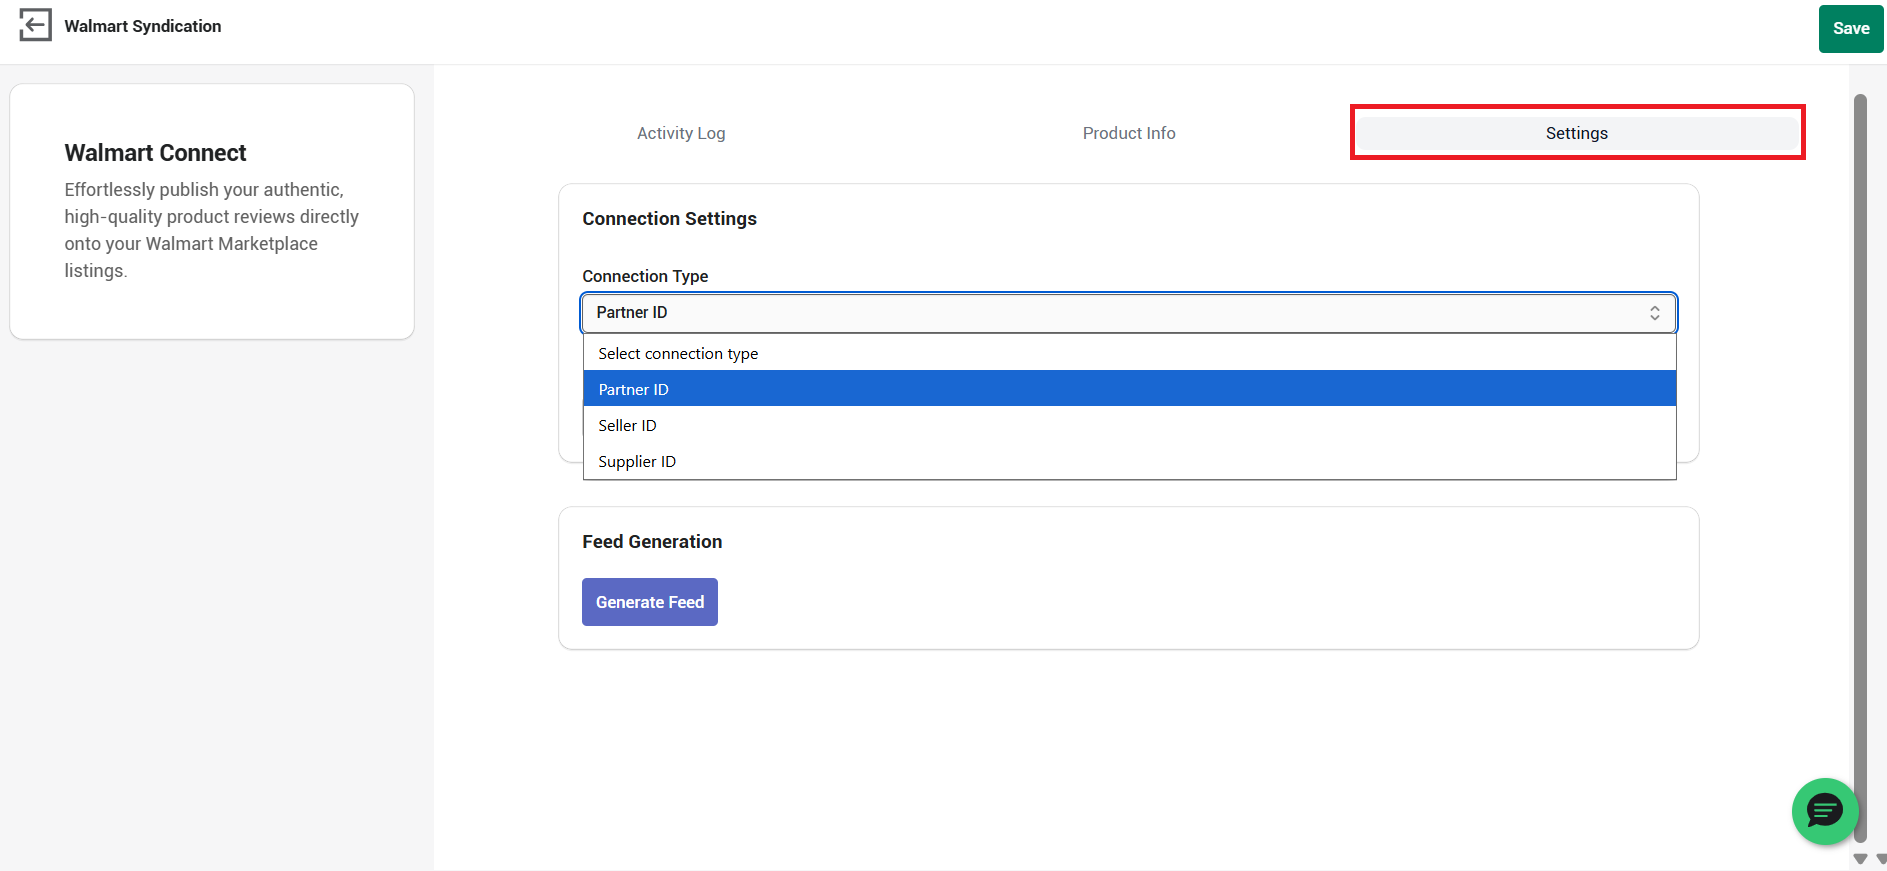Switch to the Activity Log tab
Screen dimensions: 1887x871
pyautogui.click(x=681, y=133)
